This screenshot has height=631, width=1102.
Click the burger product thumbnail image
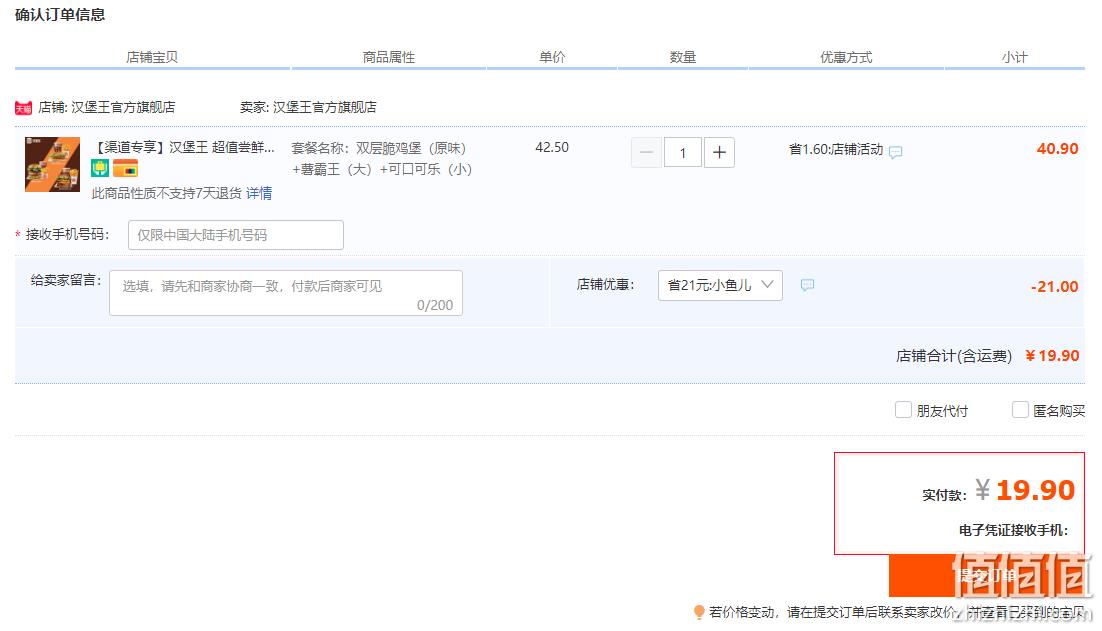click(x=53, y=164)
